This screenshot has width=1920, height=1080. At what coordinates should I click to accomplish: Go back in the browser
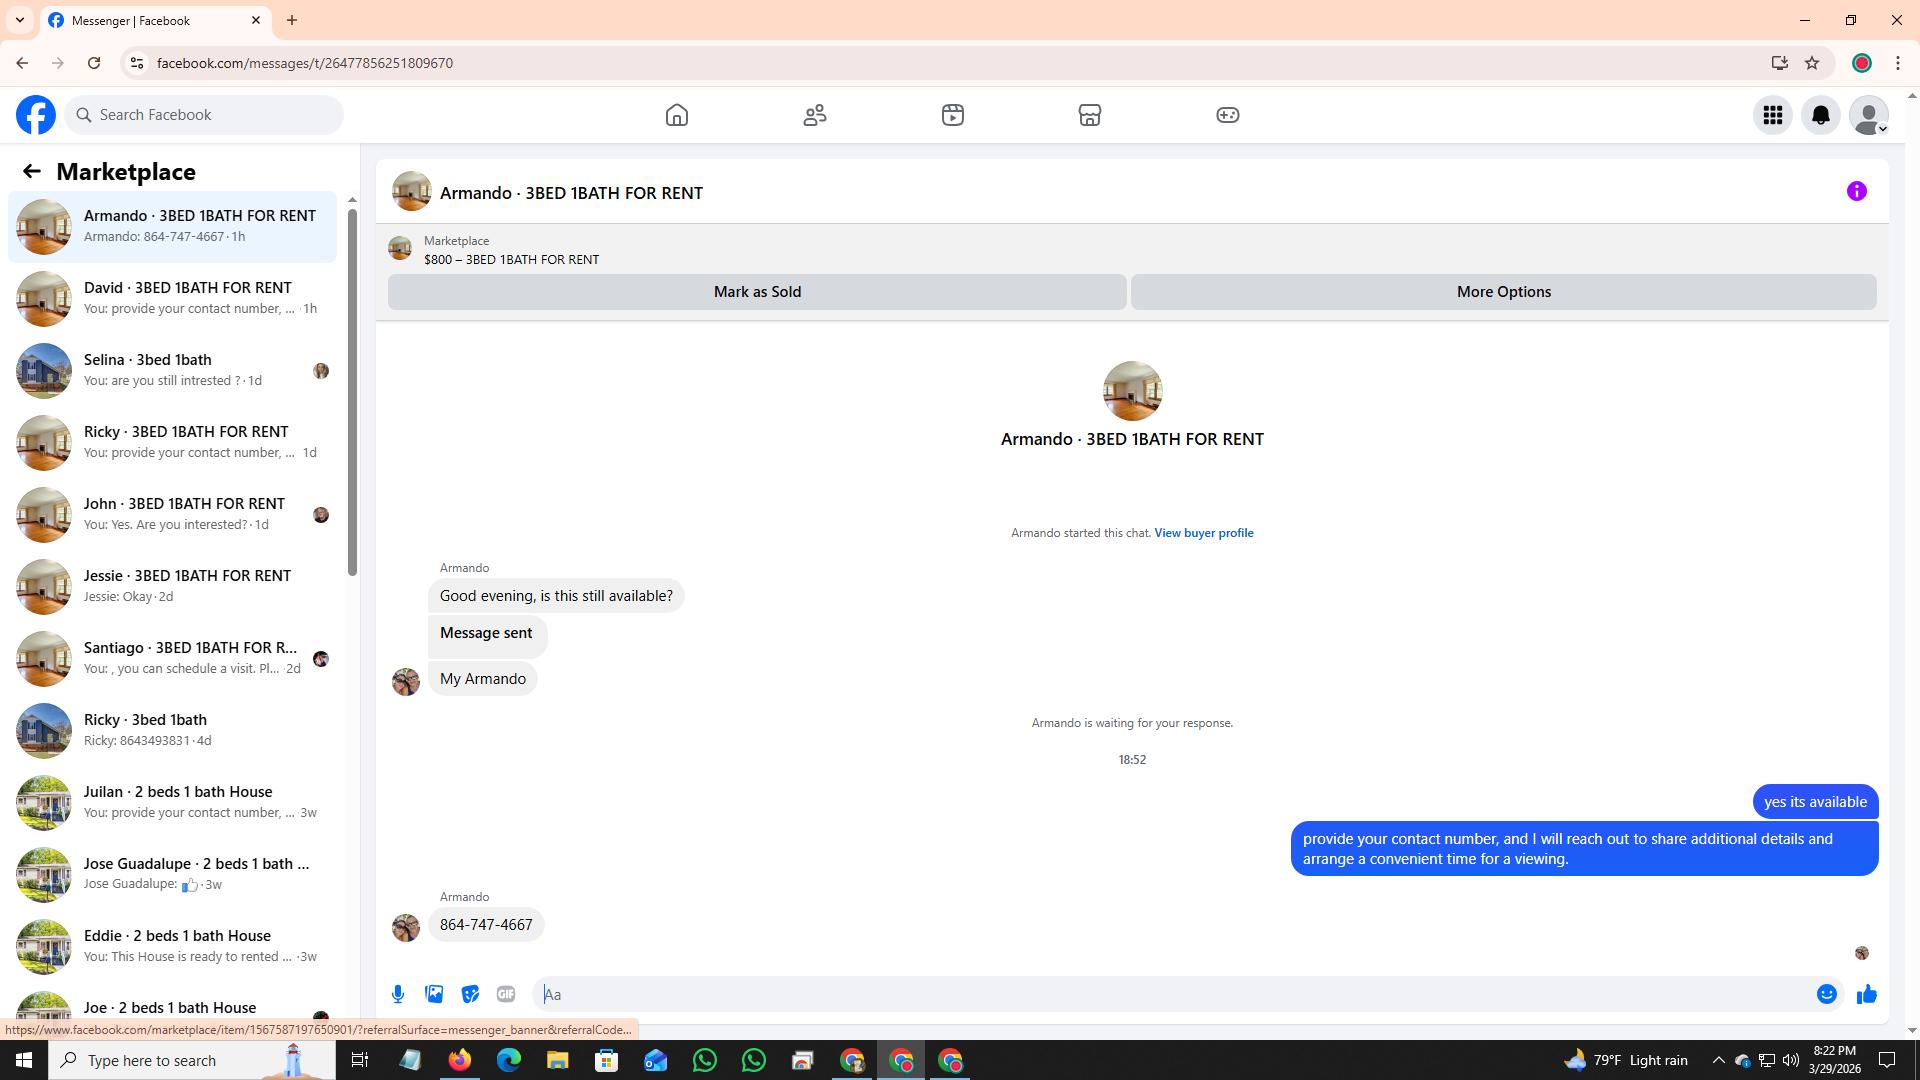pyautogui.click(x=22, y=63)
